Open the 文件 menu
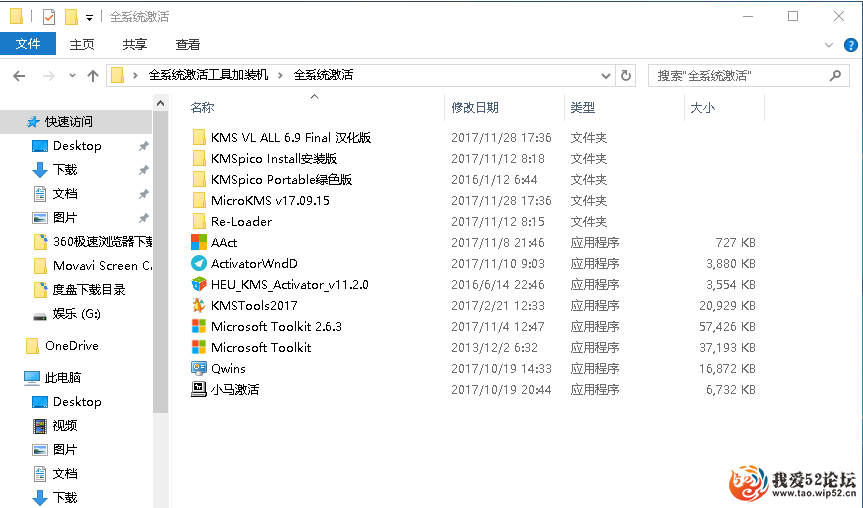This screenshot has width=863, height=508. coord(28,43)
